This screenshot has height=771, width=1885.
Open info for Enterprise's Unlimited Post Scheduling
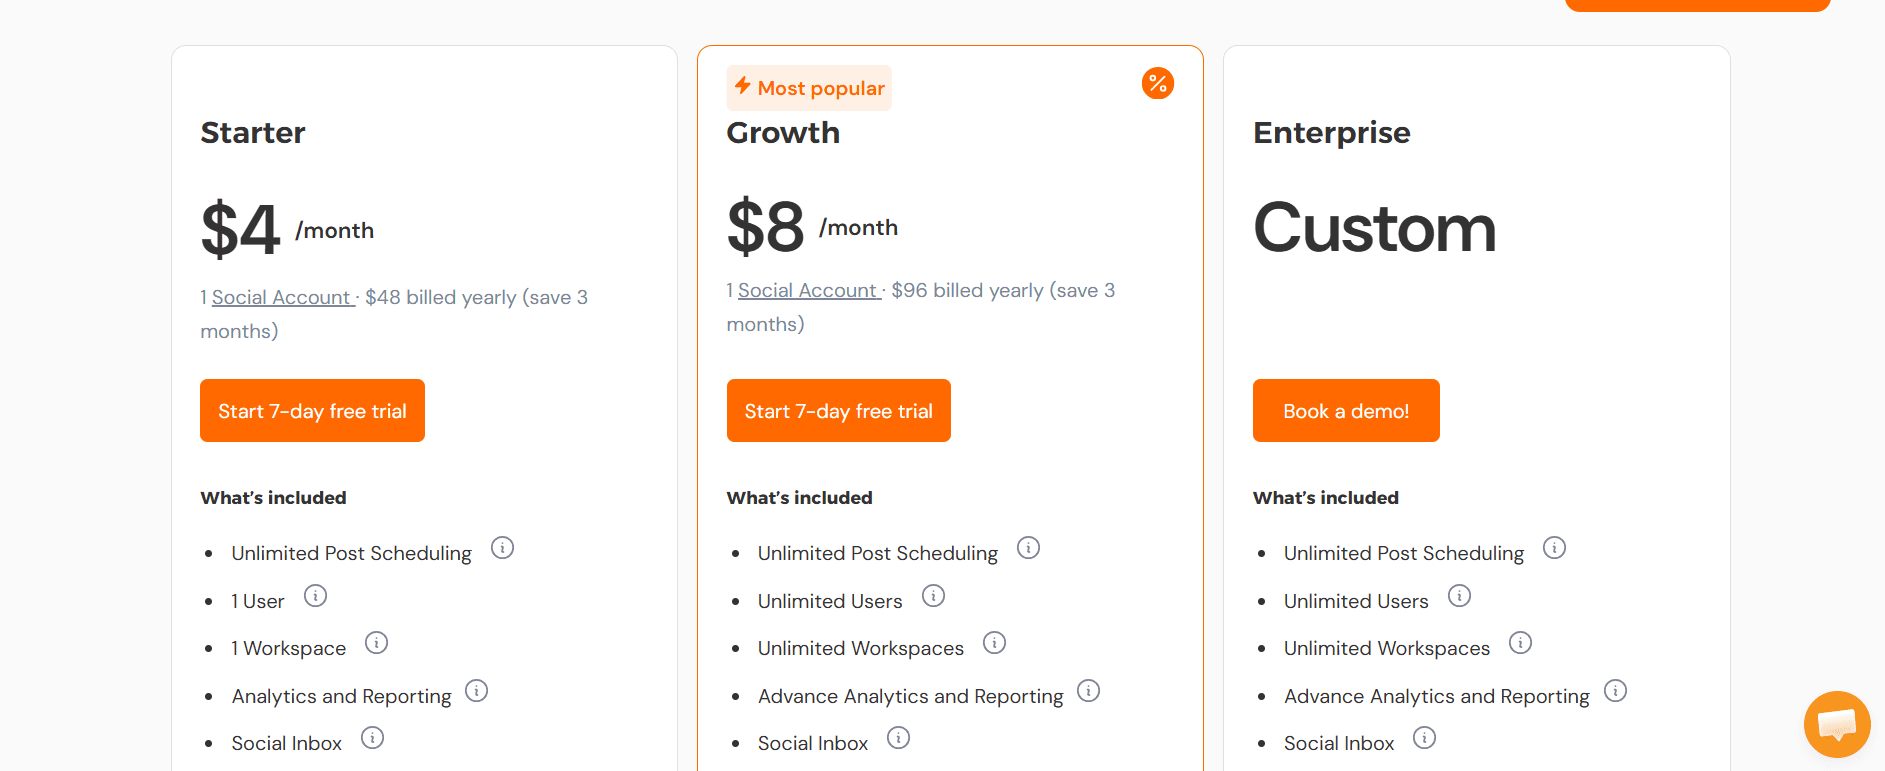pos(1555,548)
